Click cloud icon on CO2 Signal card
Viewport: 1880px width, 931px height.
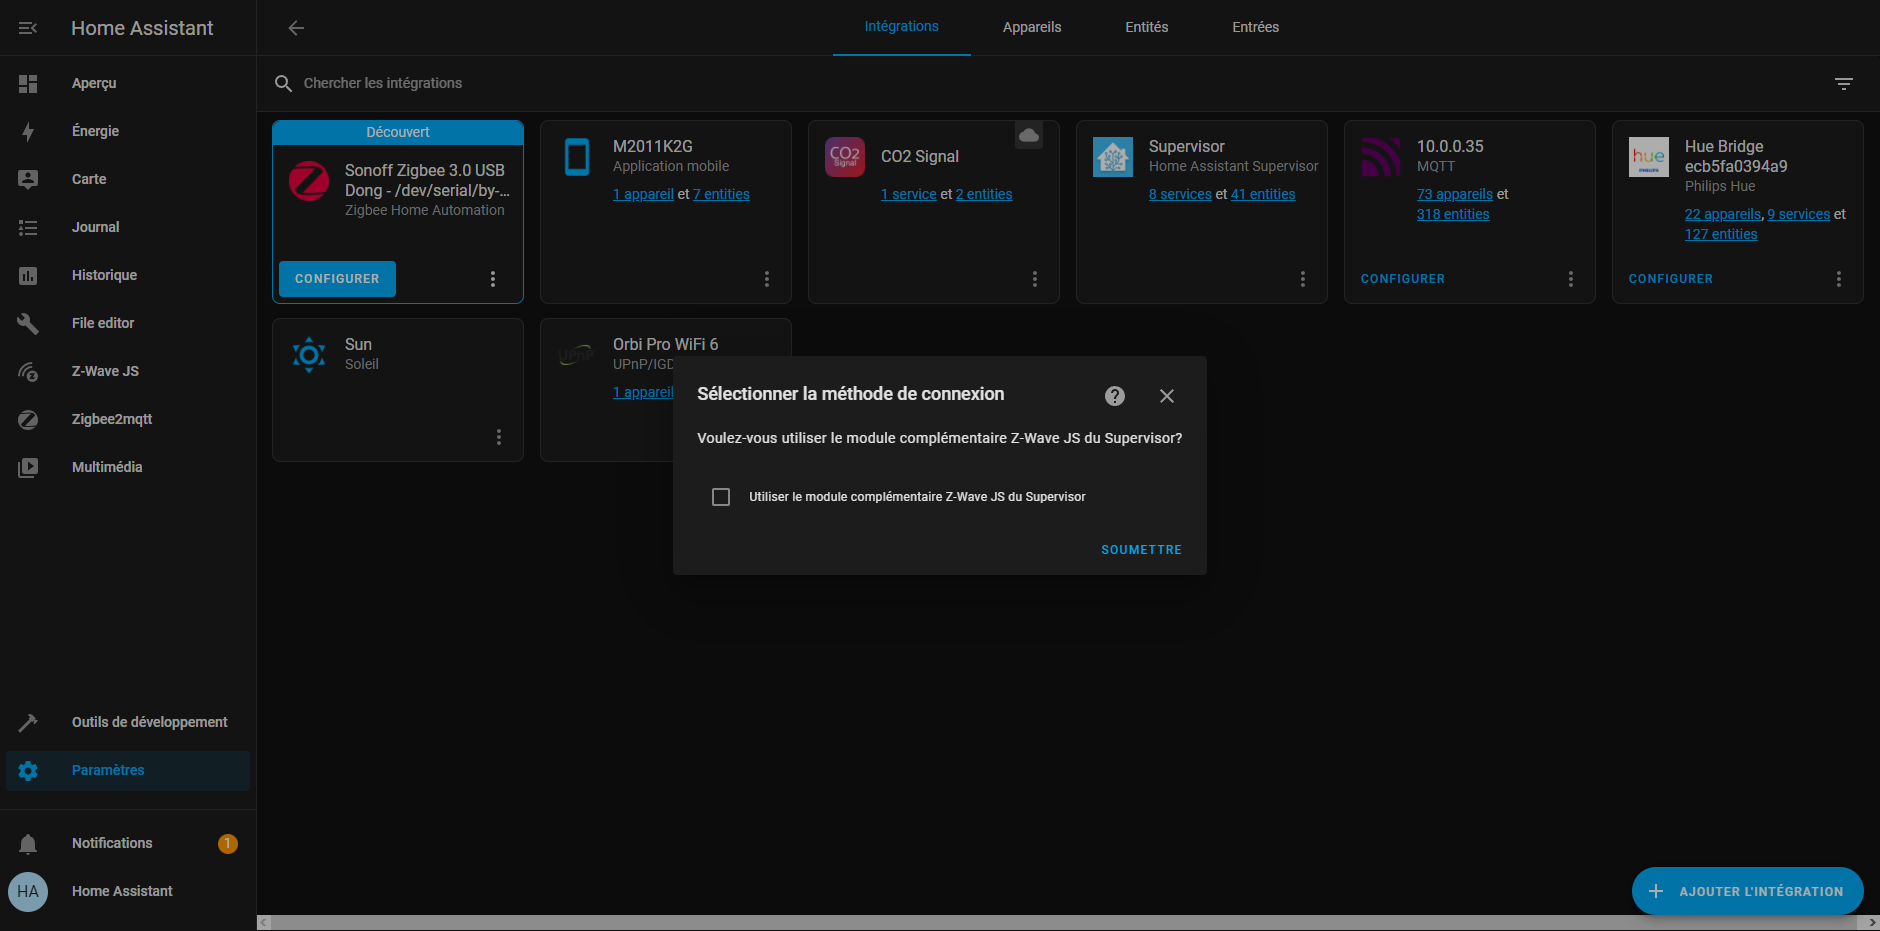coord(1029,135)
